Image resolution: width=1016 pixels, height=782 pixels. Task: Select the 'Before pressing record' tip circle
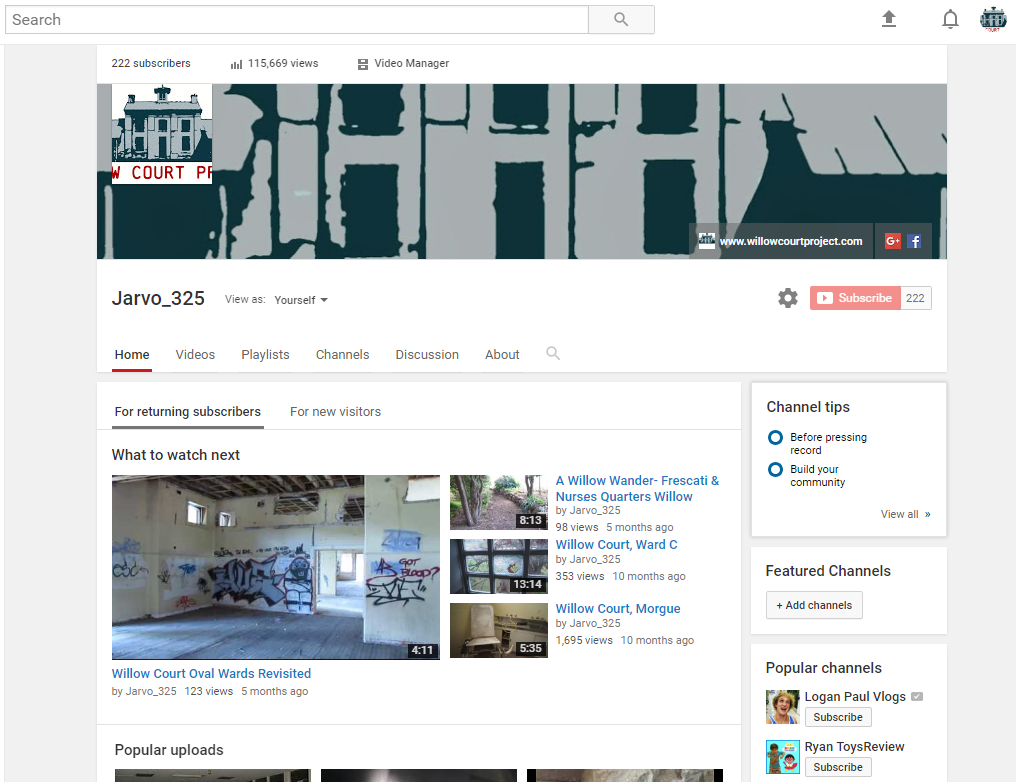click(775, 437)
